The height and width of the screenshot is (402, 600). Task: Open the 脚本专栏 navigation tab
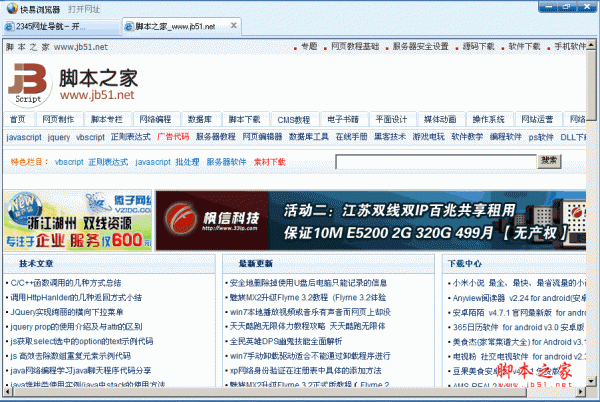tap(107, 119)
